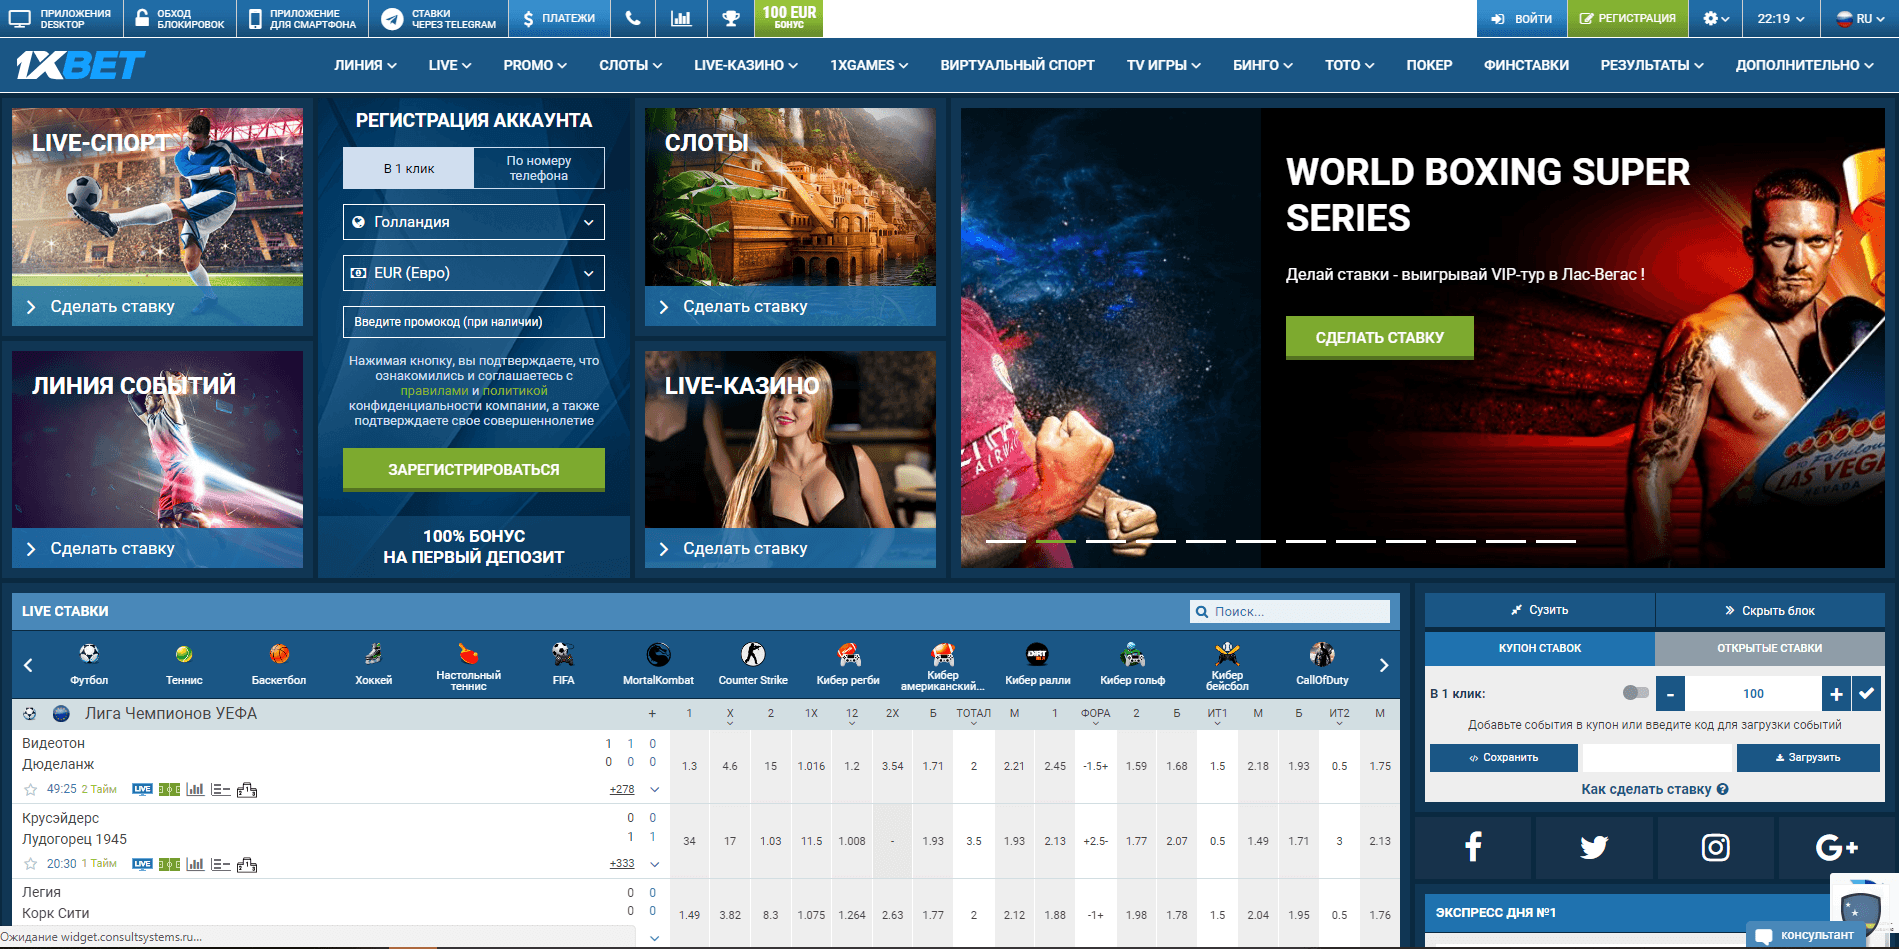Image resolution: width=1899 pixels, height=949 pixels.
Task: Open the Покер menu item
Action: pyautogui.click(x=1429, y=65)
